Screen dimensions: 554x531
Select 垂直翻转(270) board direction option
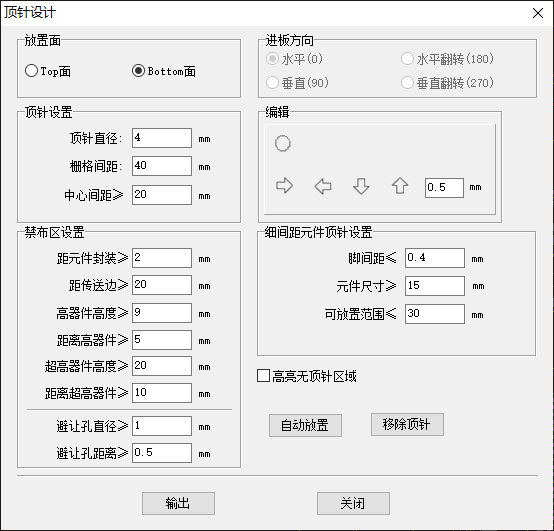point(447,83)
